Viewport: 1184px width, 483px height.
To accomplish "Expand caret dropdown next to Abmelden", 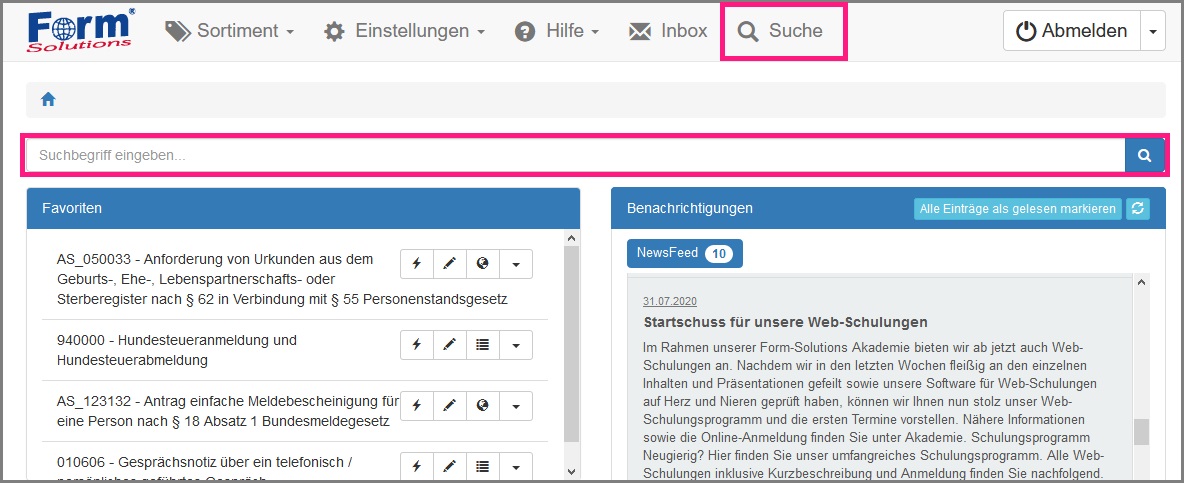I will [1153, 31].
